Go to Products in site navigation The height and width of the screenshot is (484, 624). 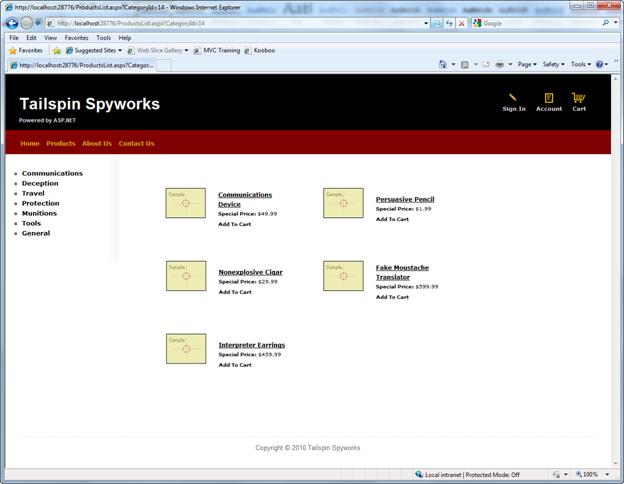tap(60, 143)
